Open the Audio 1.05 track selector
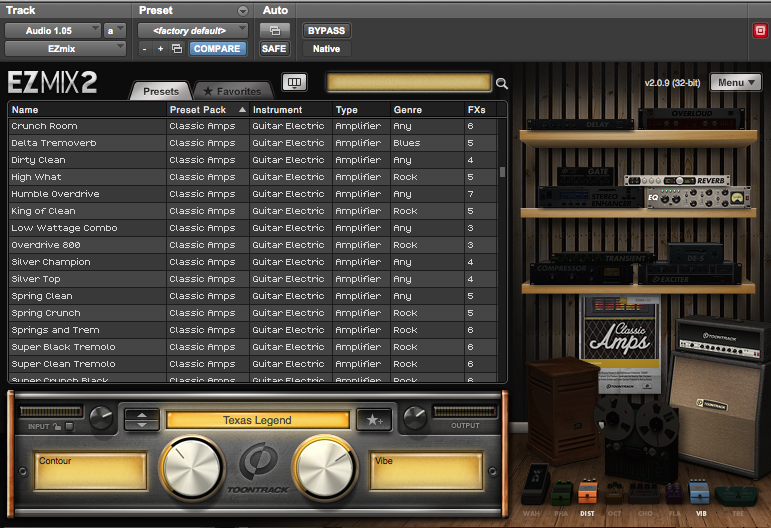 [53, 31]
